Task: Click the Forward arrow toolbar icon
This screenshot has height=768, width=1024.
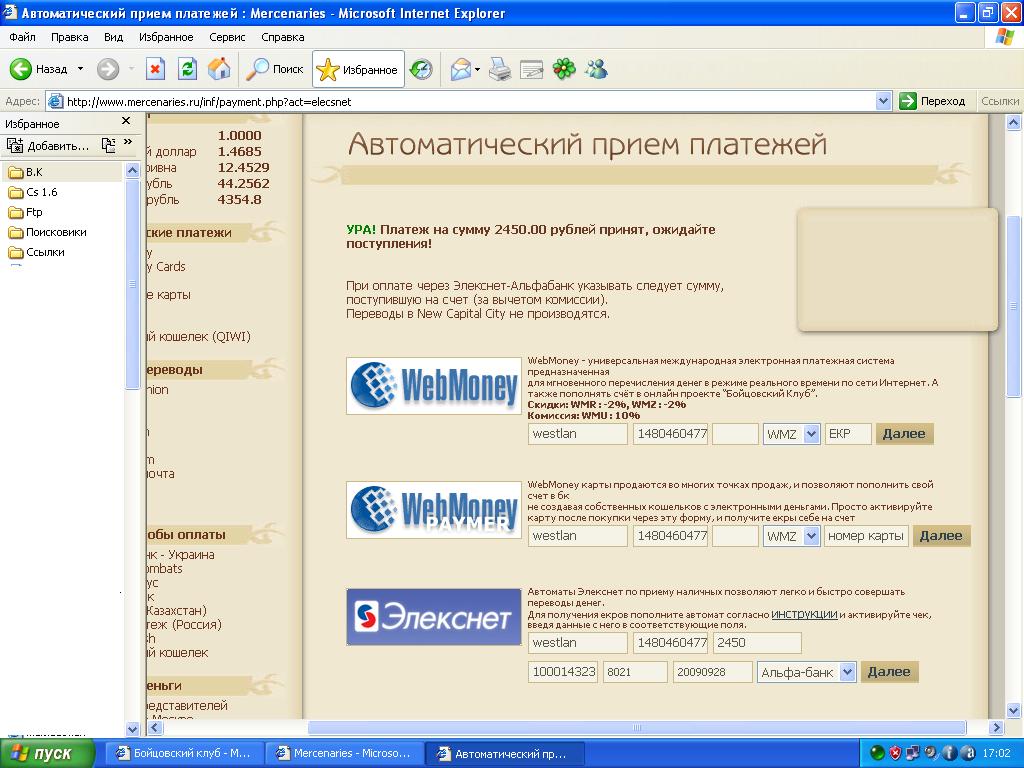Action: (108, 69)
